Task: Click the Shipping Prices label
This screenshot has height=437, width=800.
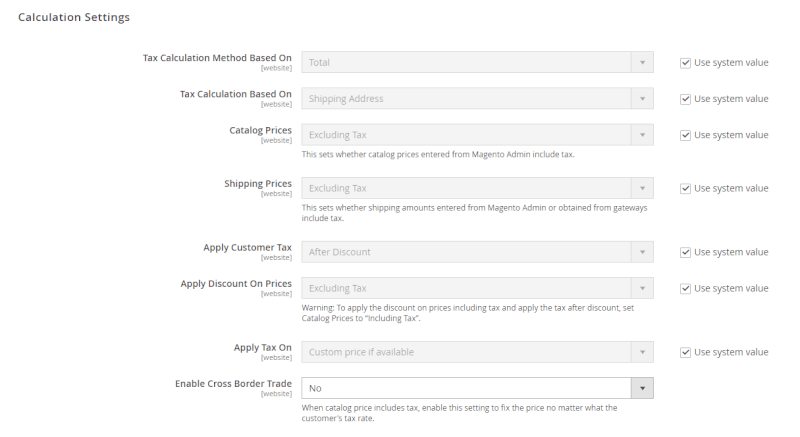Action: click(x=258, y=184)
